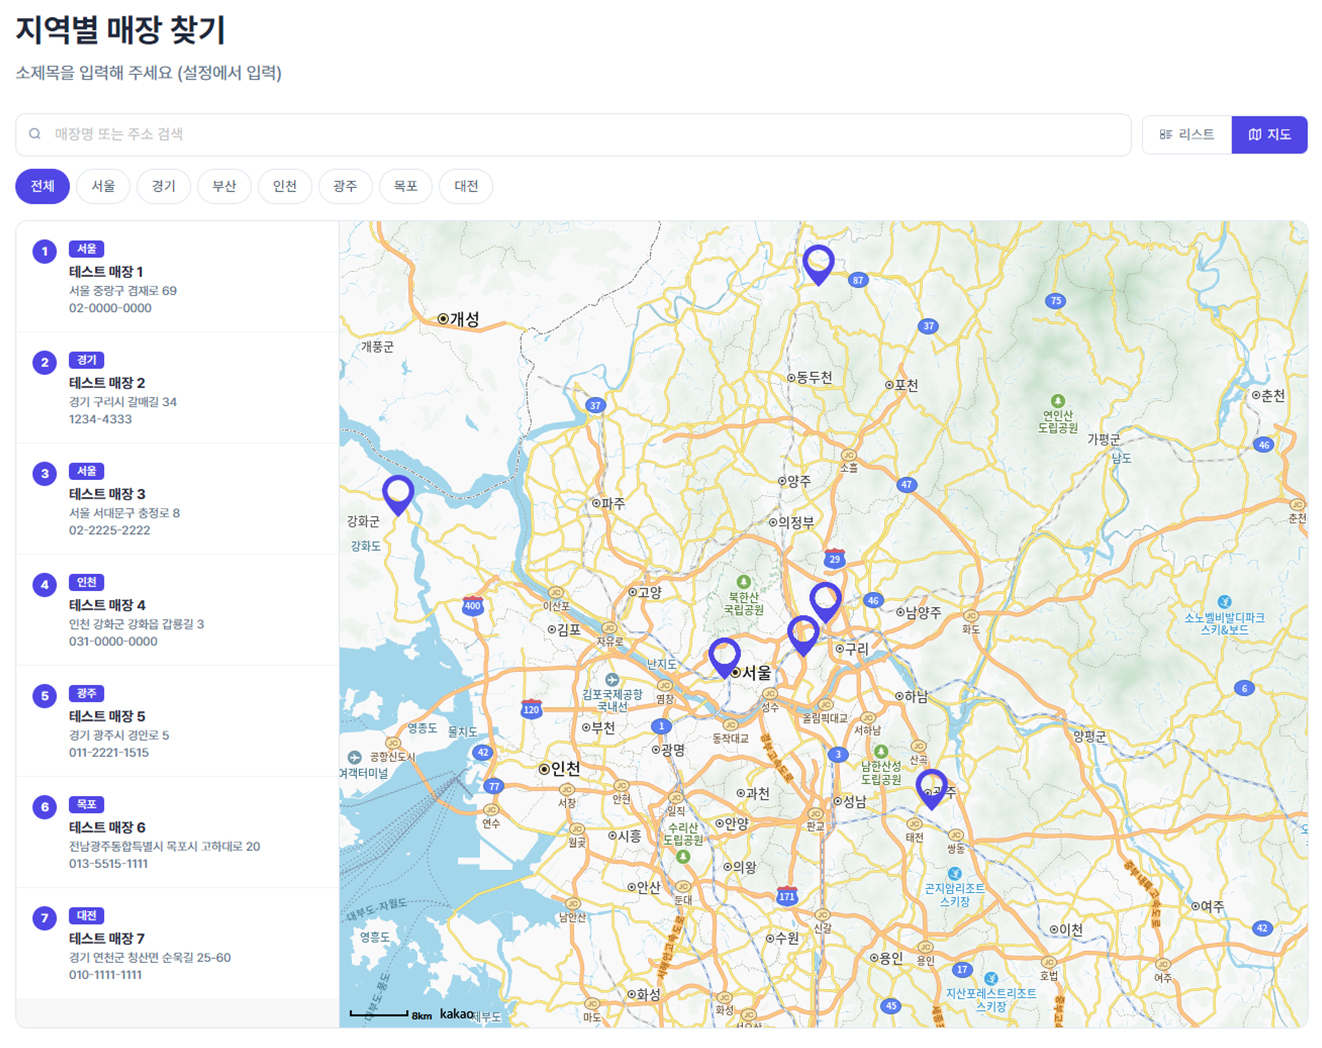Click the 개성 city label on map
This screenshot has width=1322, height=1048.
click(x=459, y=319)
